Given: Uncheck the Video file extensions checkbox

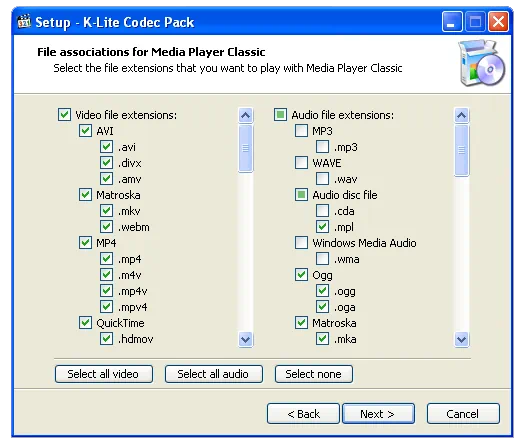Looking at the screenshot, I should [x=64, y=115].
